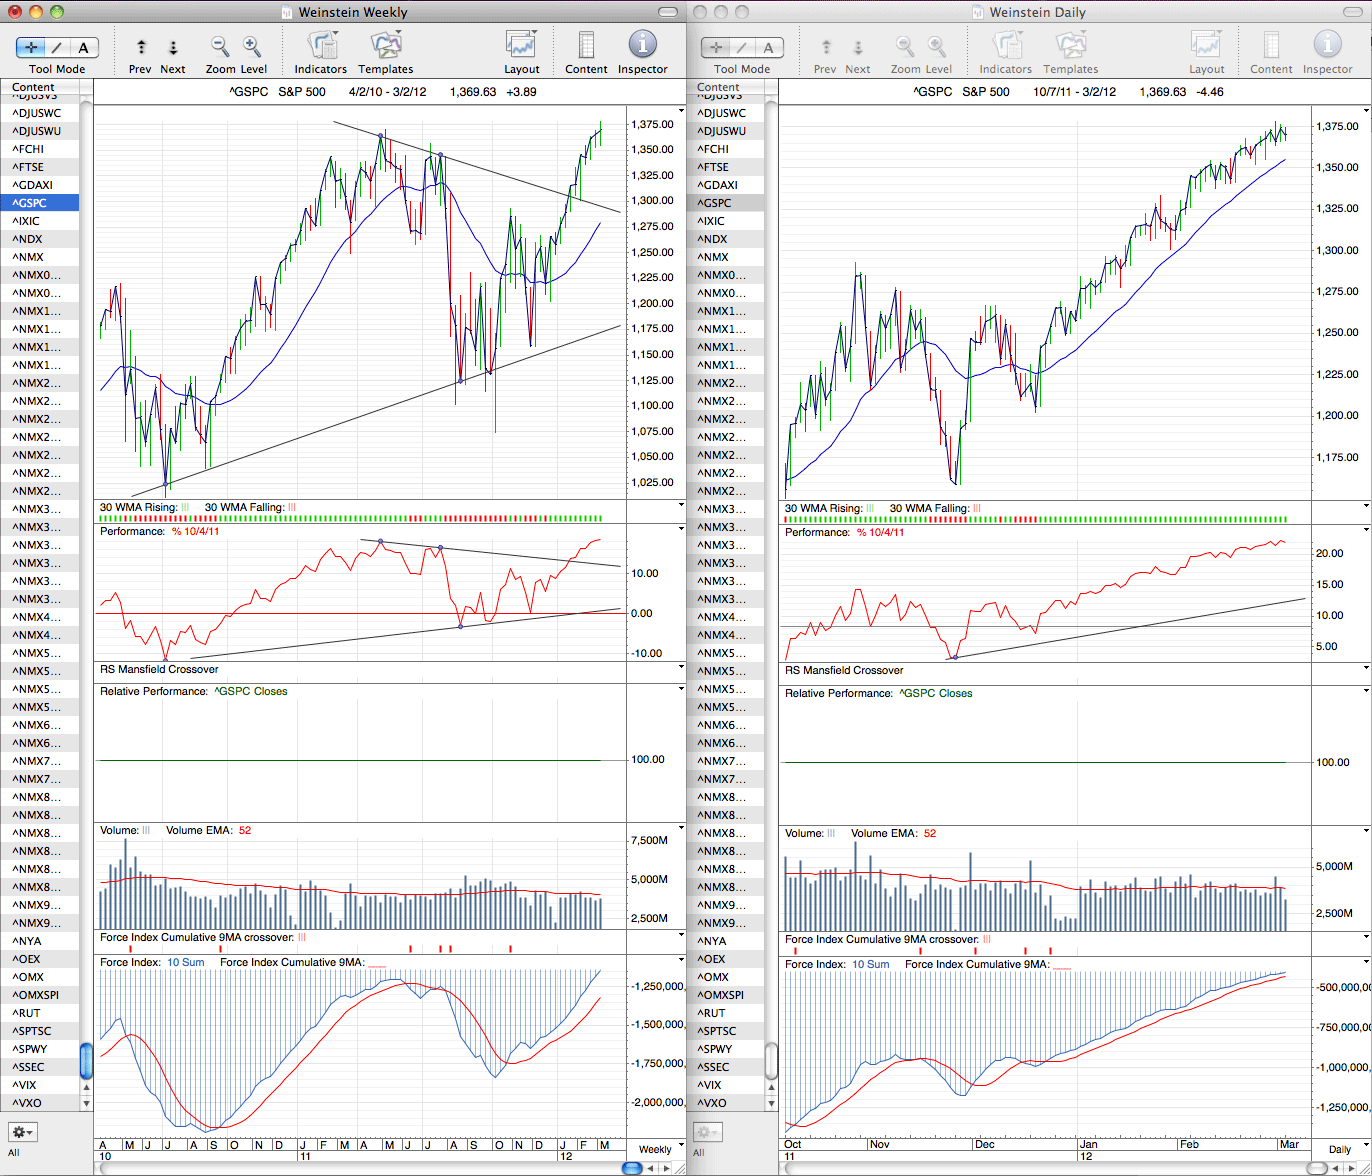Select ^RUT in Daily content list
The width and height of the screenshot is (1372, 1176).
coord(726,1013)
